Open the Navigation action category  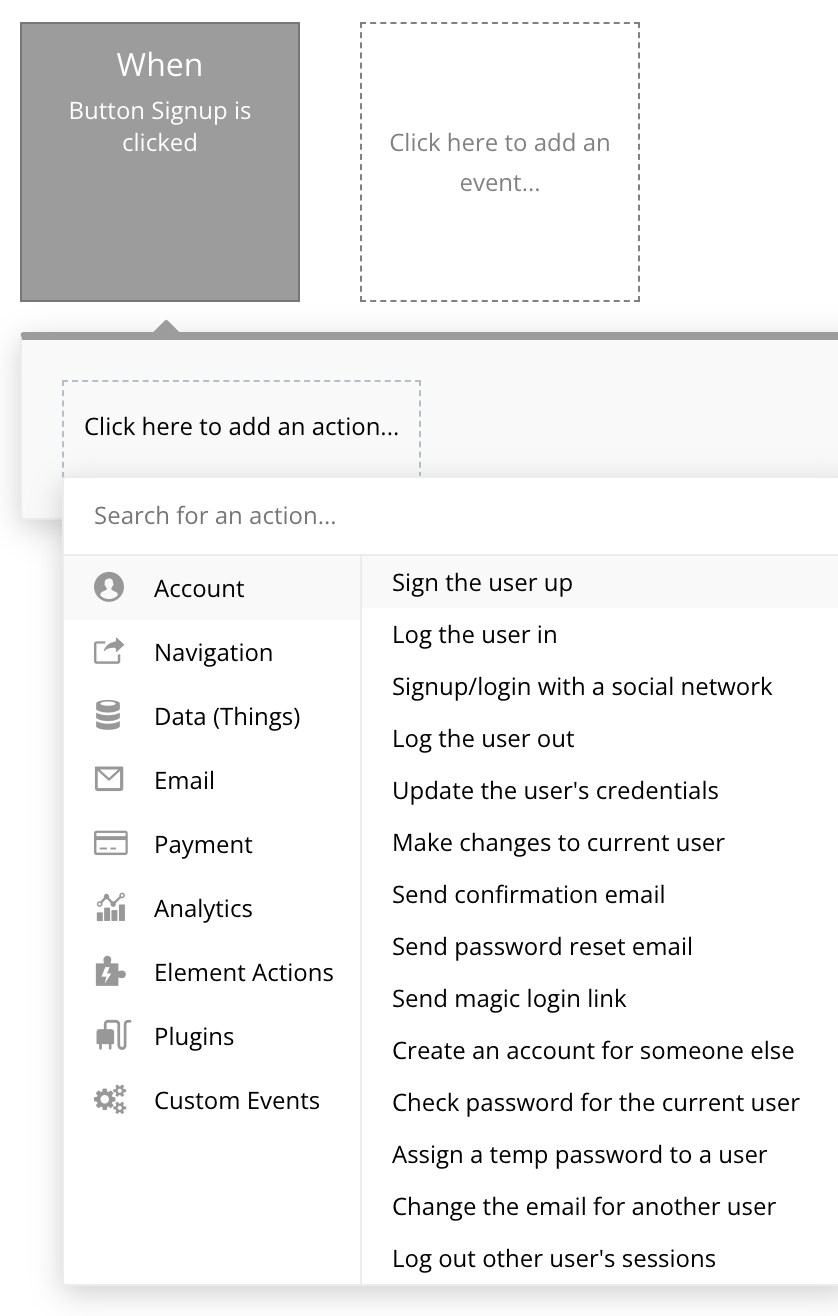click(212, 652)
